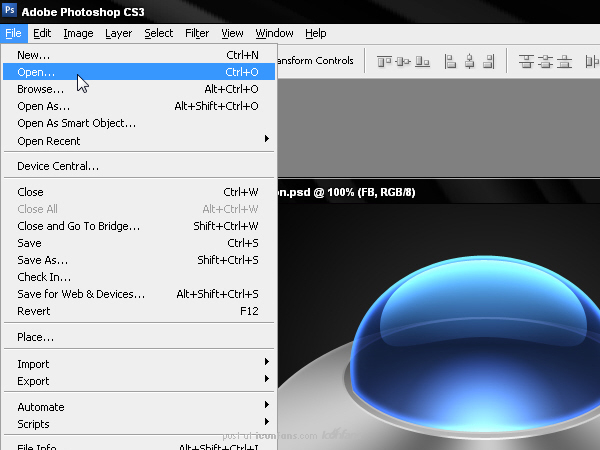The width and height of the screenshot is (600, 450).
Task: Choose Check In... menu entry
Action: tap(139, 277)
